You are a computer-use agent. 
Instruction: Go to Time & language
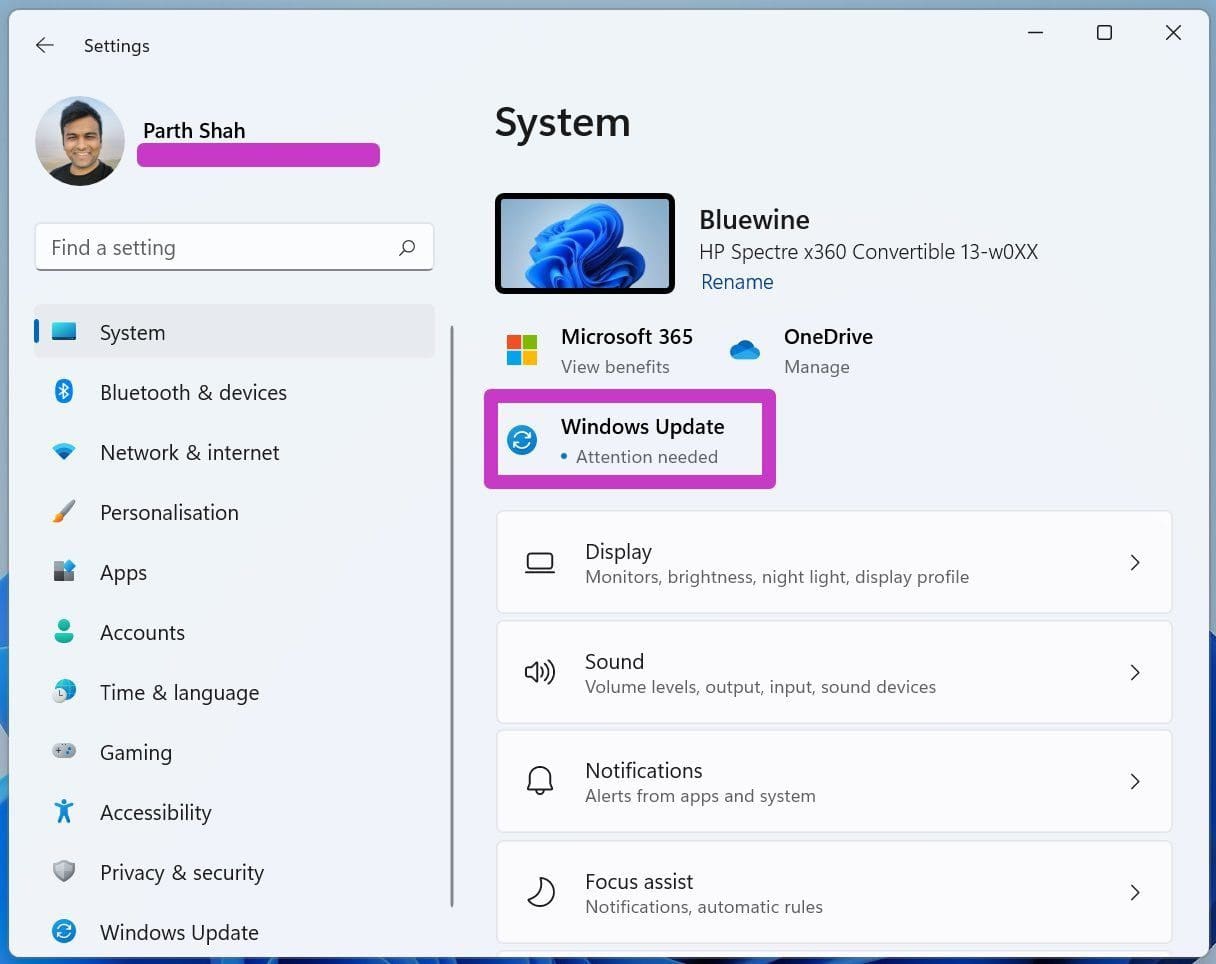click(x=234, y=692)
